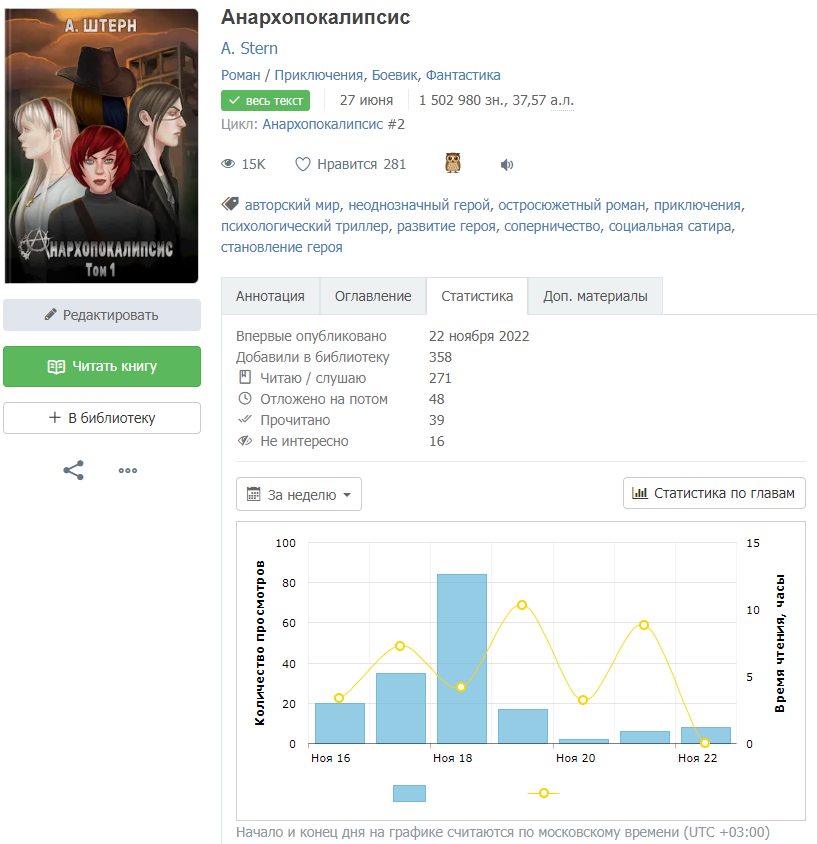The width and height of the screenshot is (817, 844).
Task: Click the bar chart icon in Статистика по главам
Action: coord(640,493)
